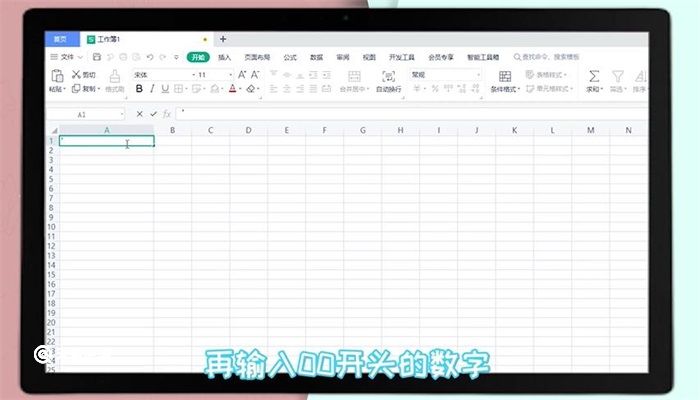Viewport: 700px width, 400px height.
Task: Click the percent style icon
Action: [435, 89]
